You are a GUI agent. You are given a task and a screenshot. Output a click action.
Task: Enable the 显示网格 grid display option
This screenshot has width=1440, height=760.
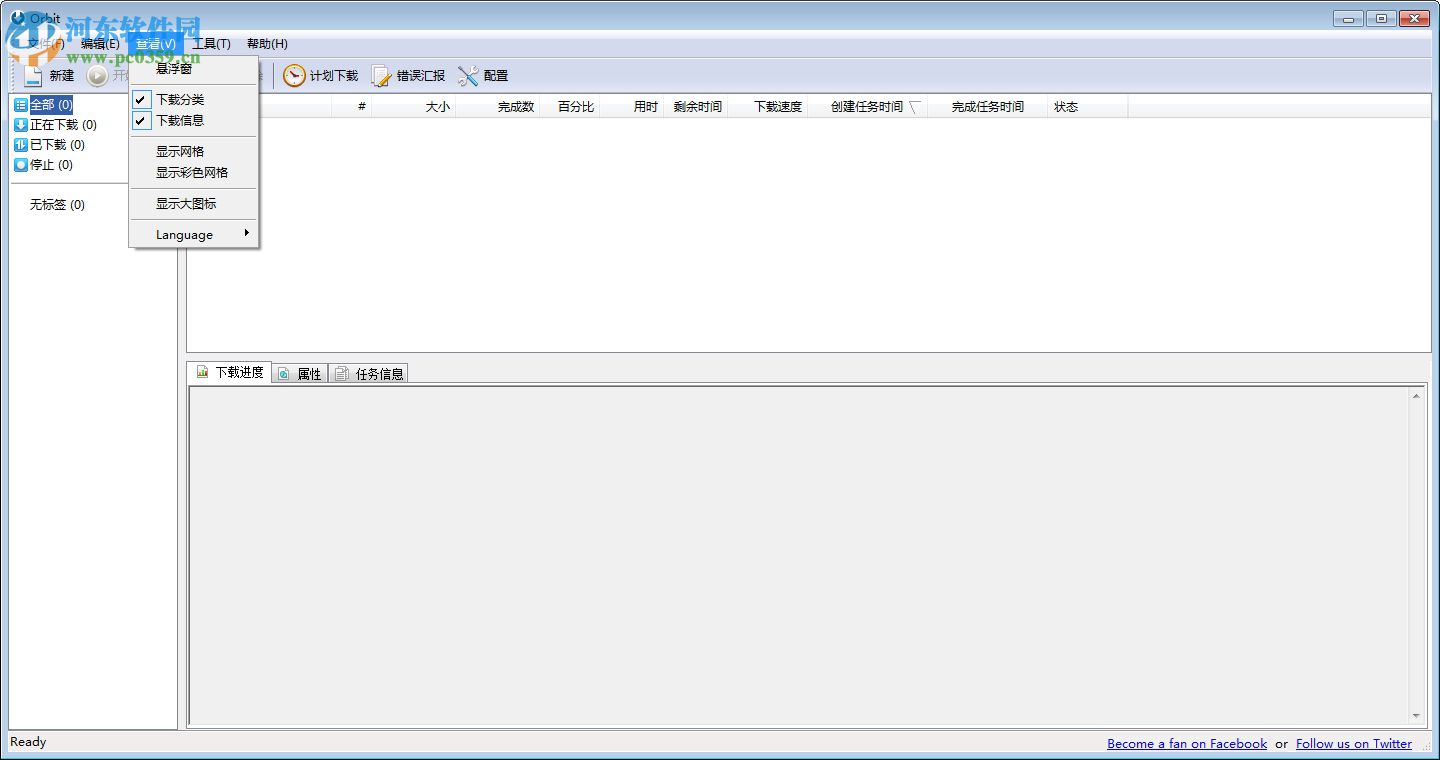point(181,150)
